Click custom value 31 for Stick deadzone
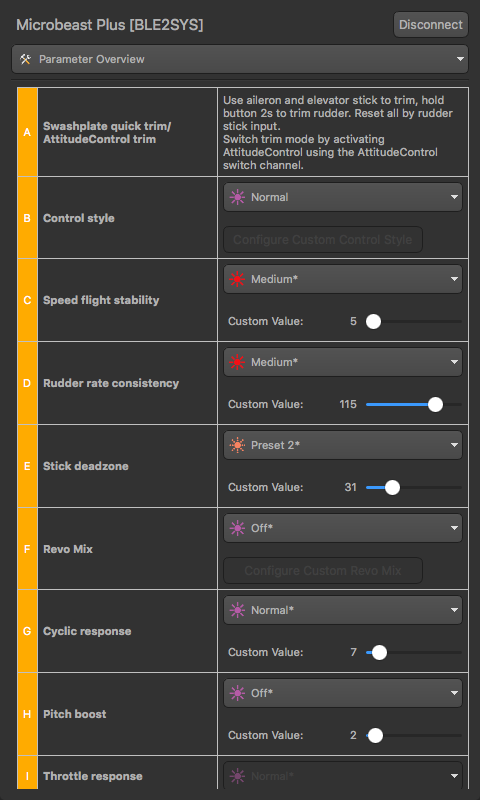This screenshot has height=800, width=480. click(350, 487)
